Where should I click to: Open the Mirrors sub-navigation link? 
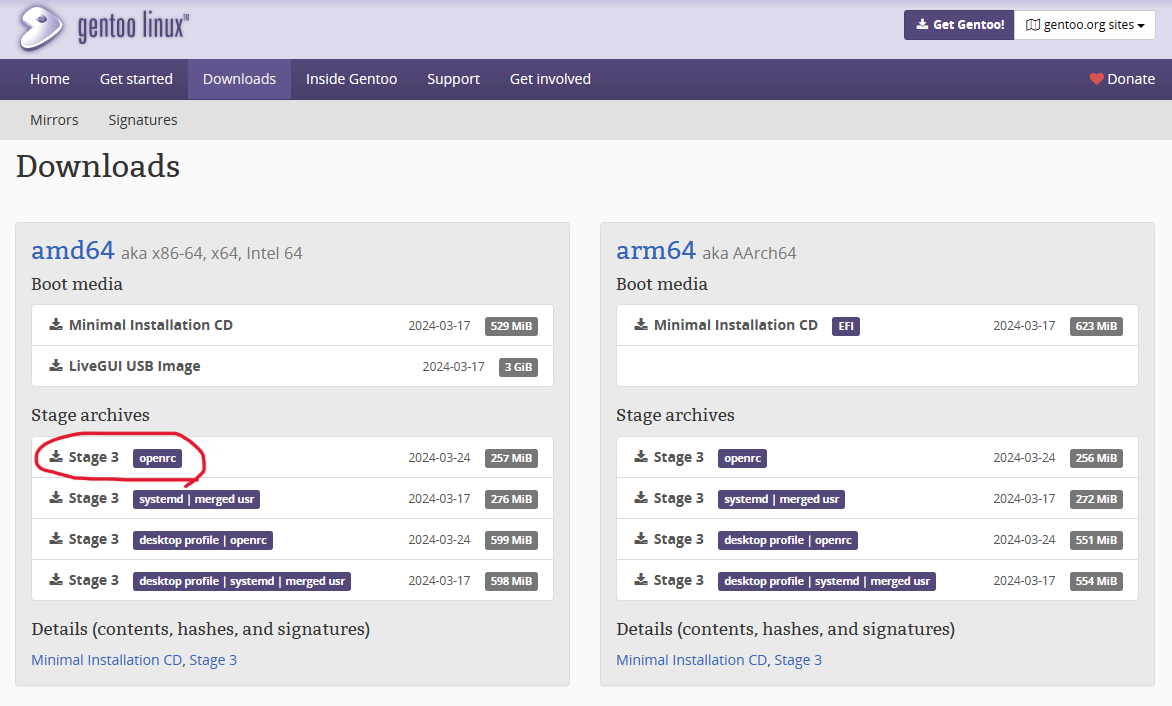(x=55, y=120)
